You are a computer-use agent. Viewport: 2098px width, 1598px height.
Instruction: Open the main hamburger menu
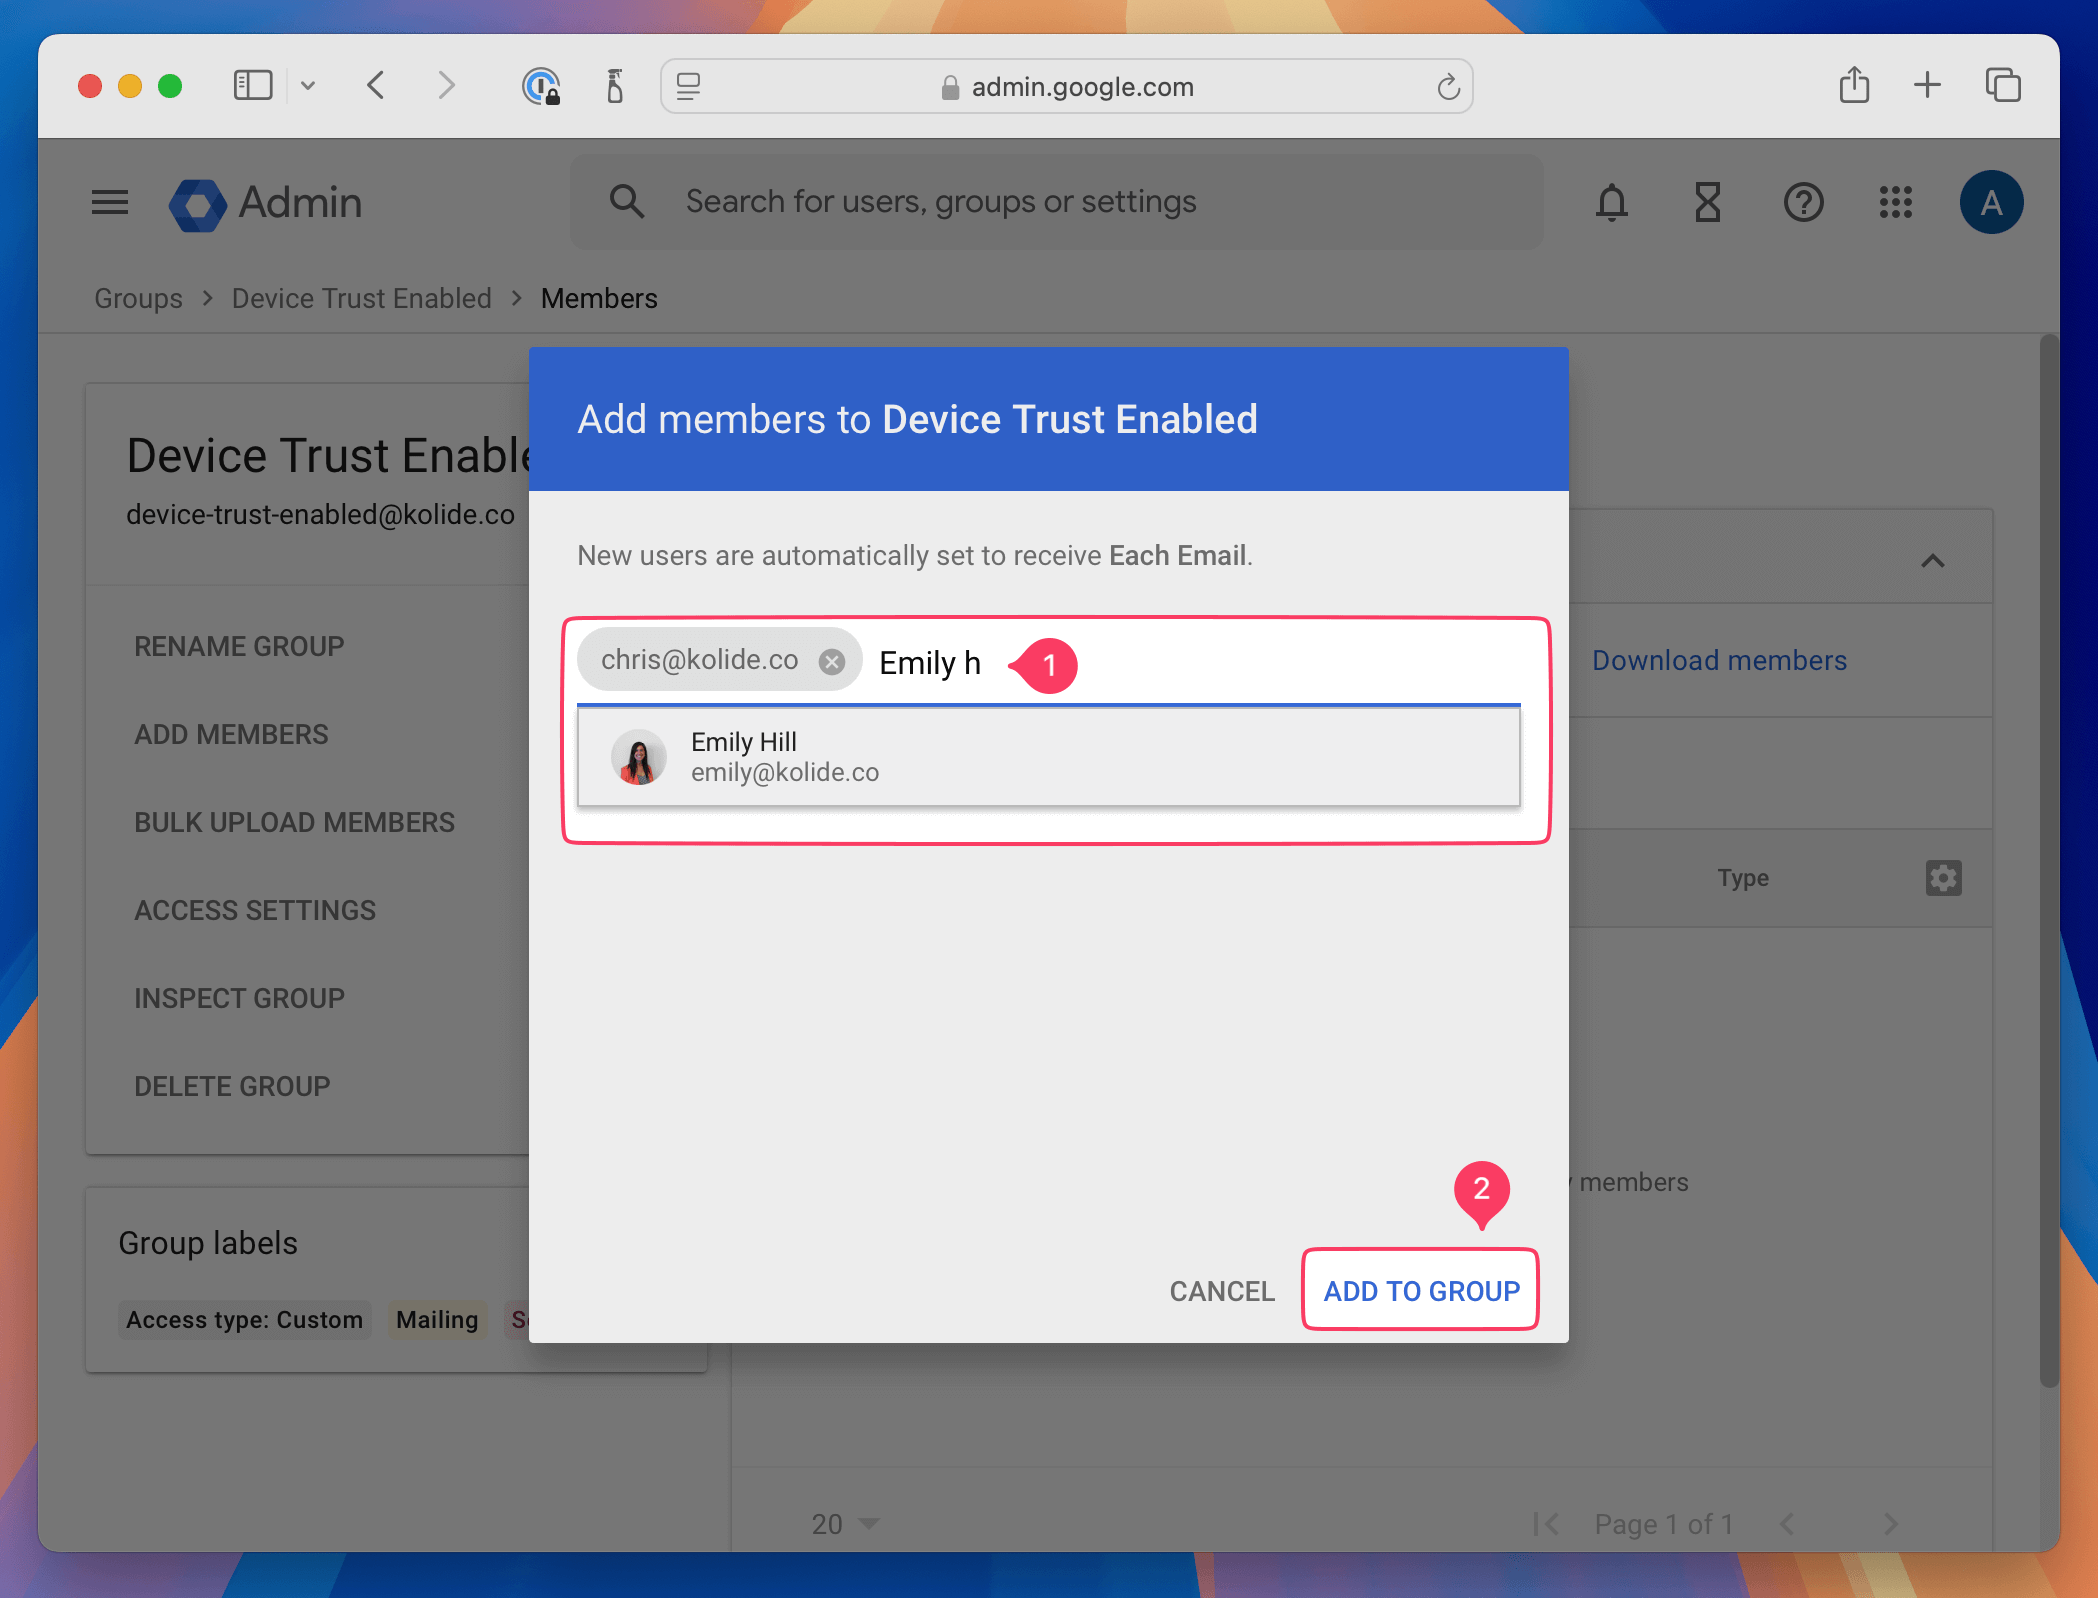(110, 203)
